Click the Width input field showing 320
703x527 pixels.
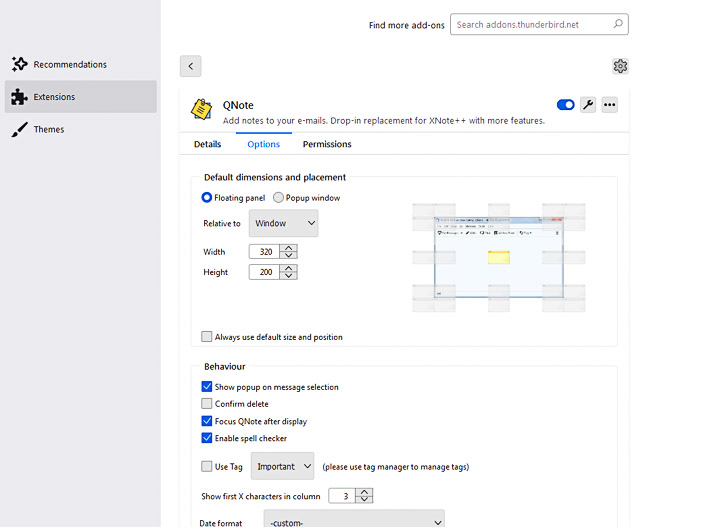pos(265,252)
